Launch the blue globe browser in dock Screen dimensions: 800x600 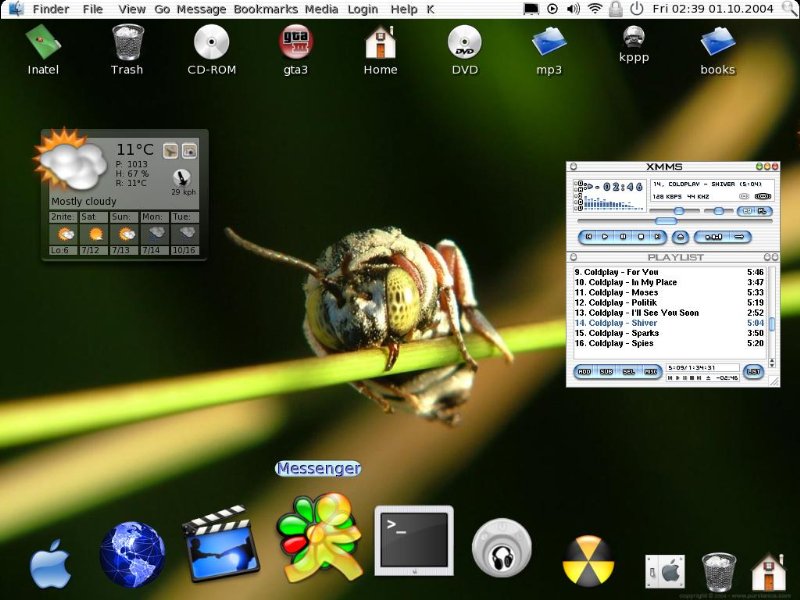coord(132,554)
